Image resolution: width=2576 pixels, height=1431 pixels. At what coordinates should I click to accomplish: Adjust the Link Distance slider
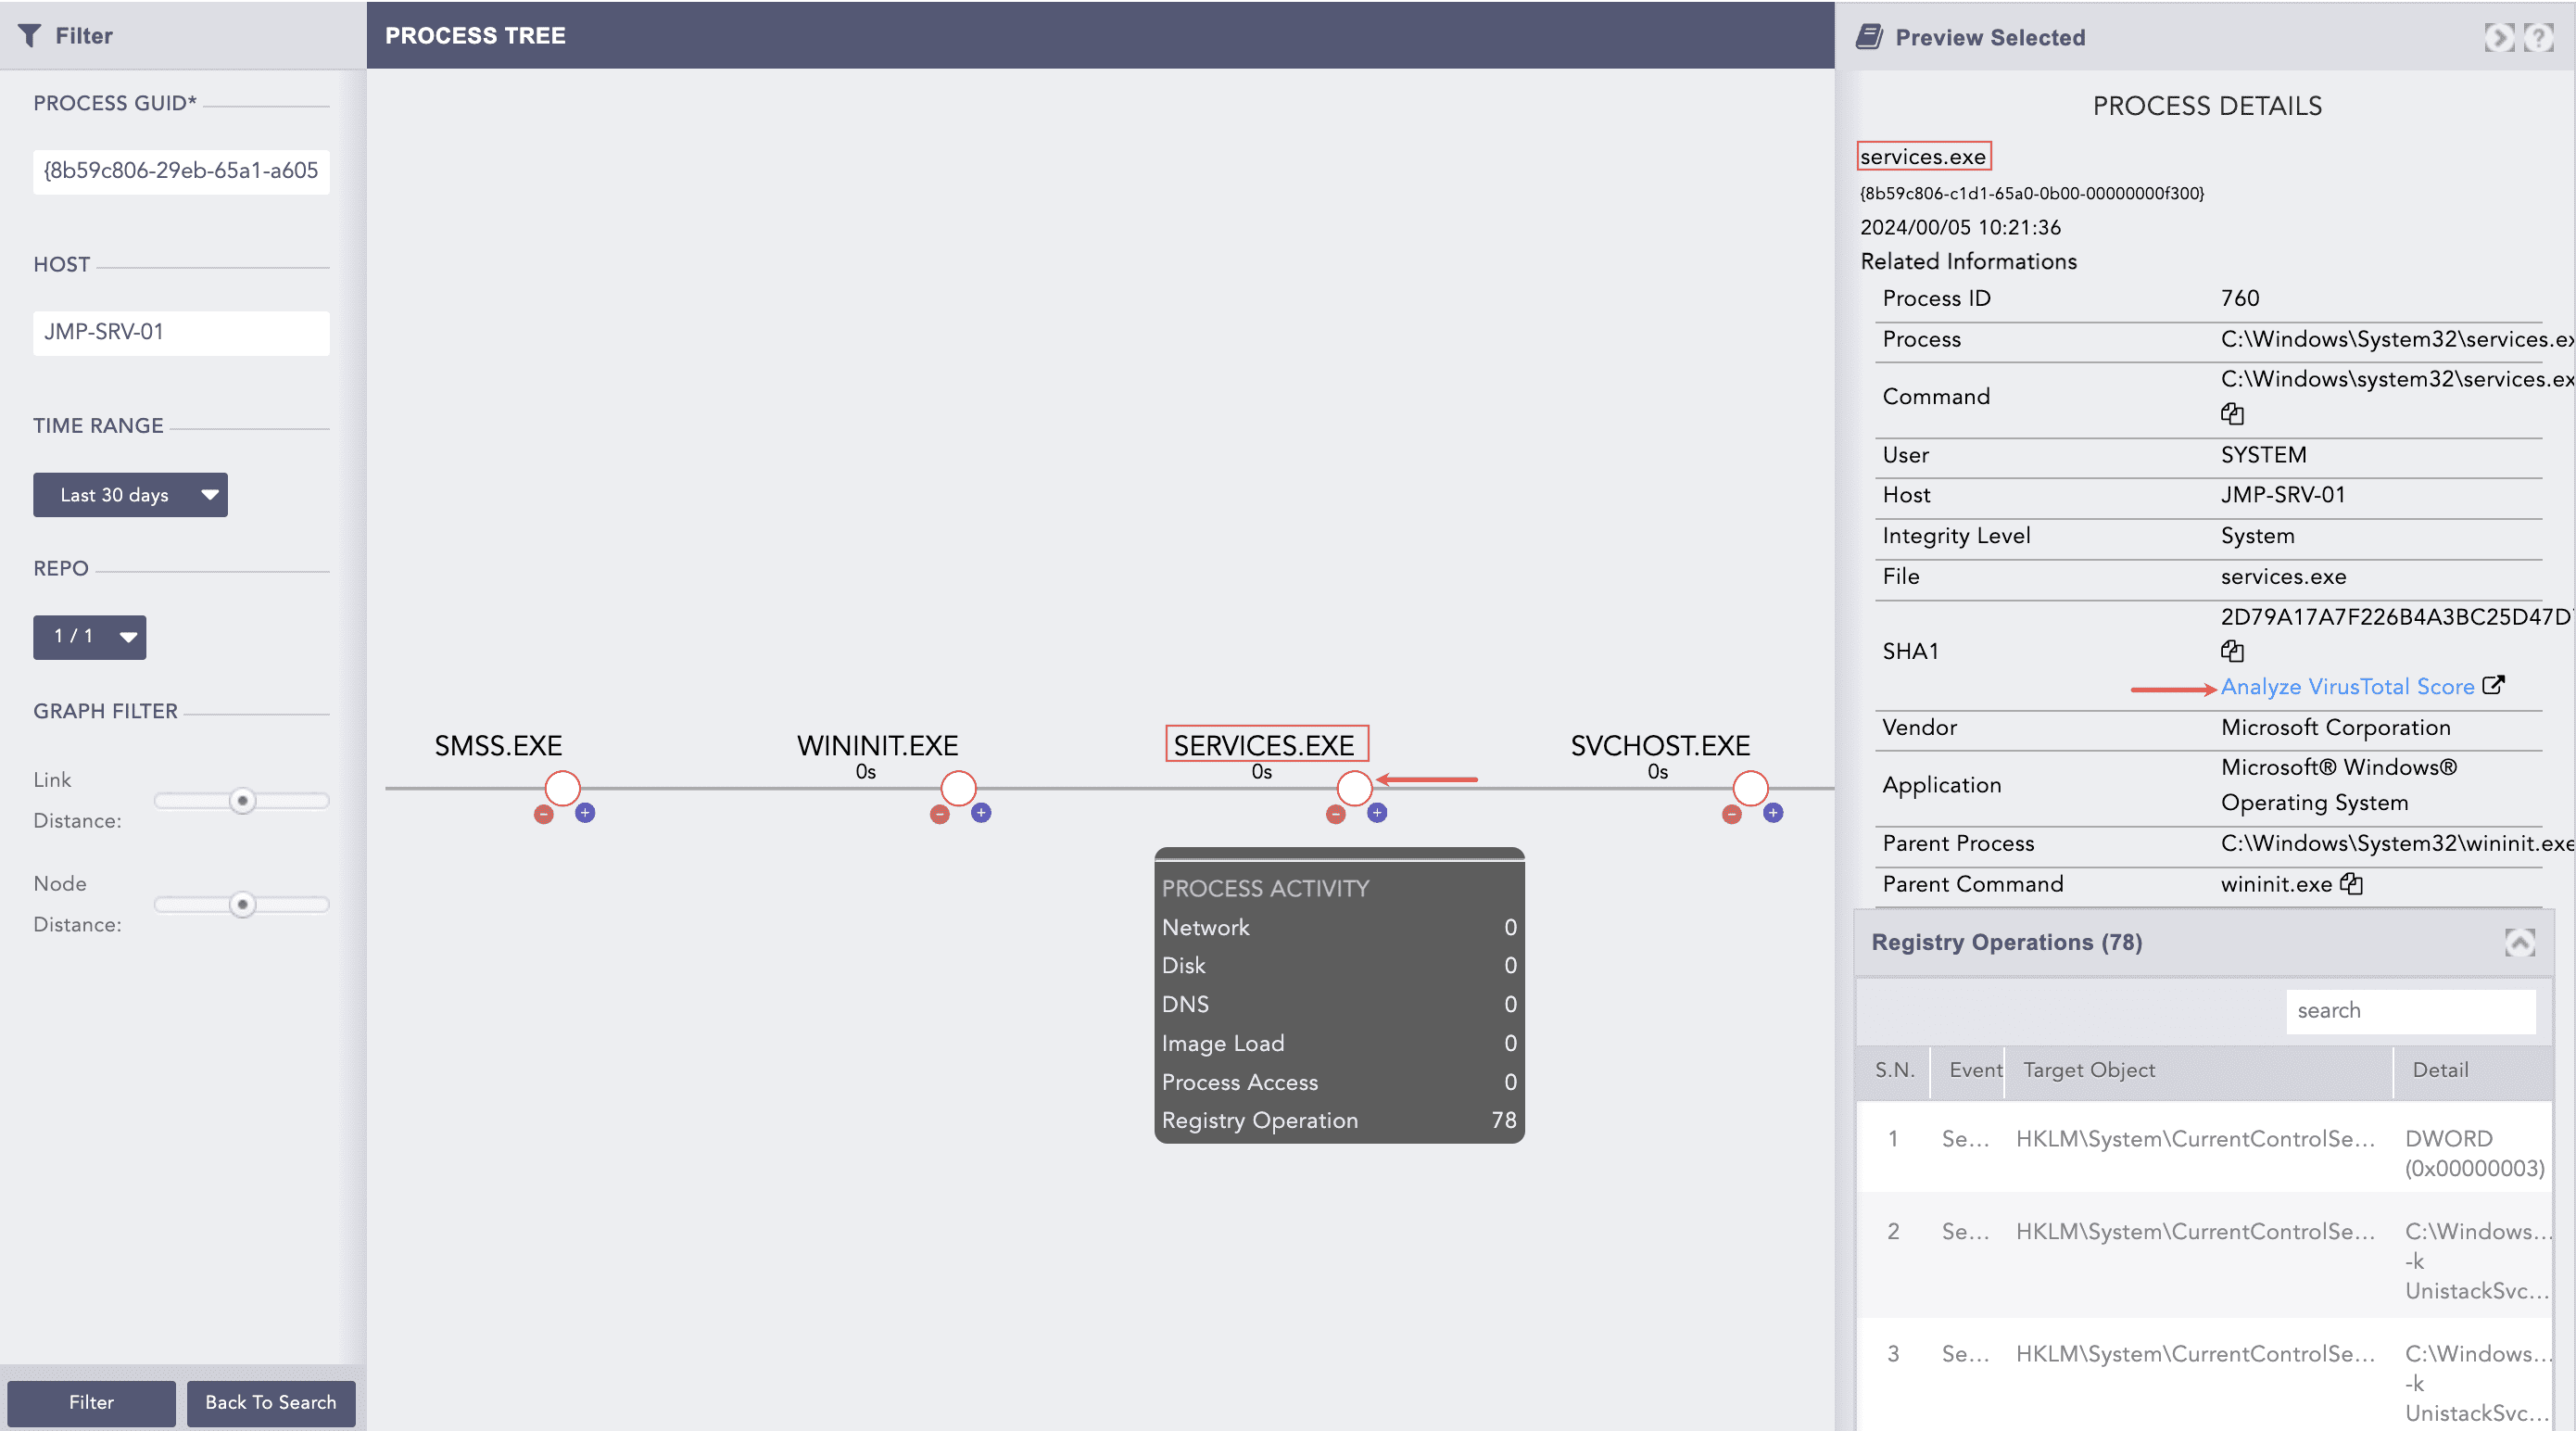[241, 800]
